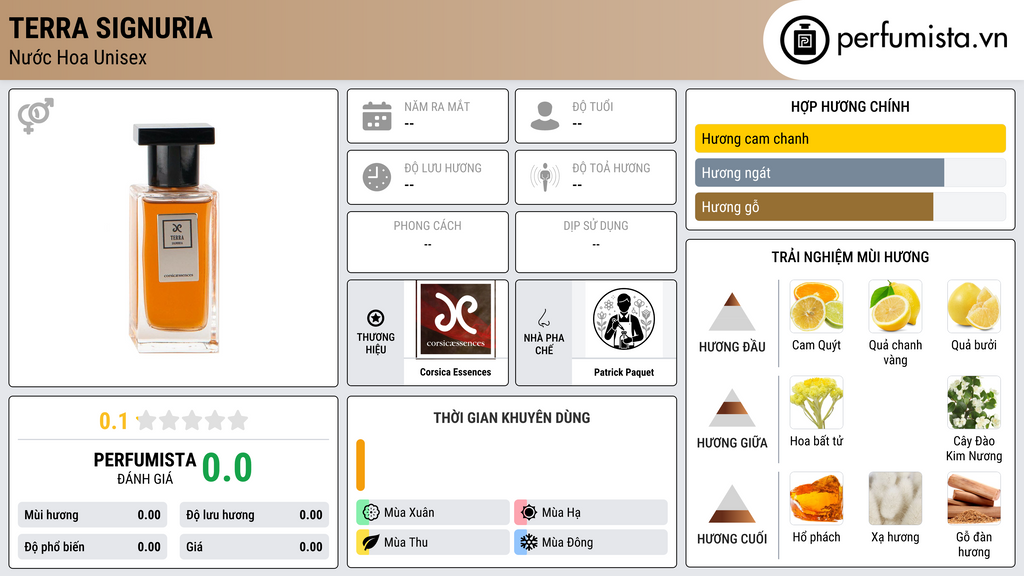Click the Giá score row
Viewport: 1024px width, 576px height.
[254, 547]
